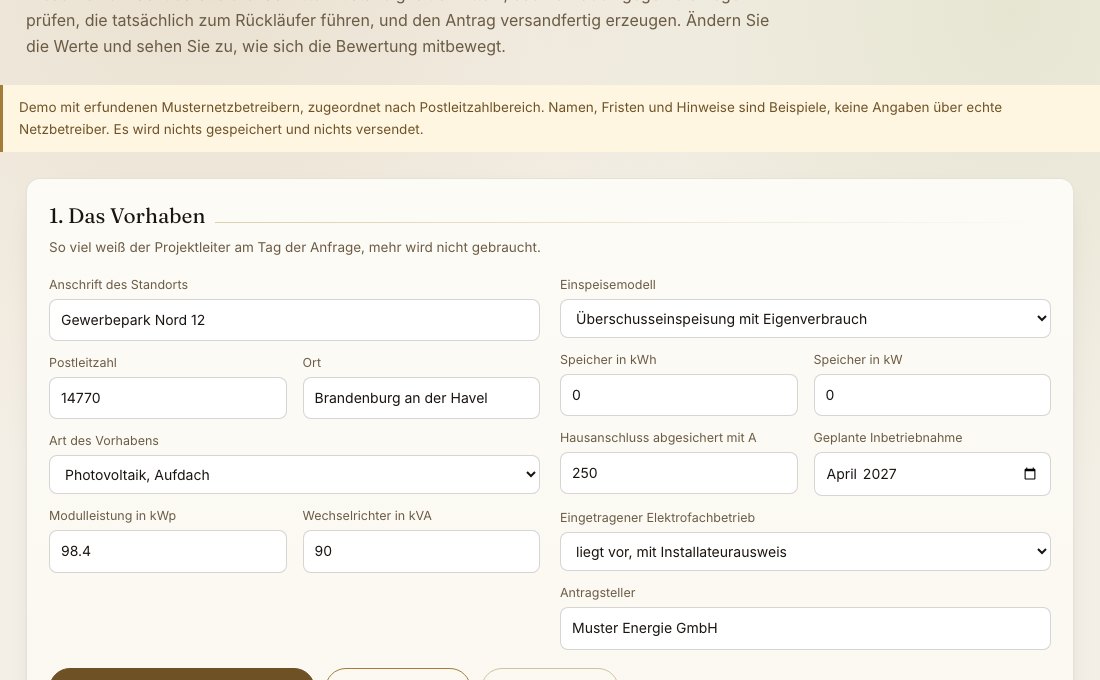Screen dimensions: 1100x680
Task: Click the Anschrift des Standorts input field
Action: coord(294,320)
